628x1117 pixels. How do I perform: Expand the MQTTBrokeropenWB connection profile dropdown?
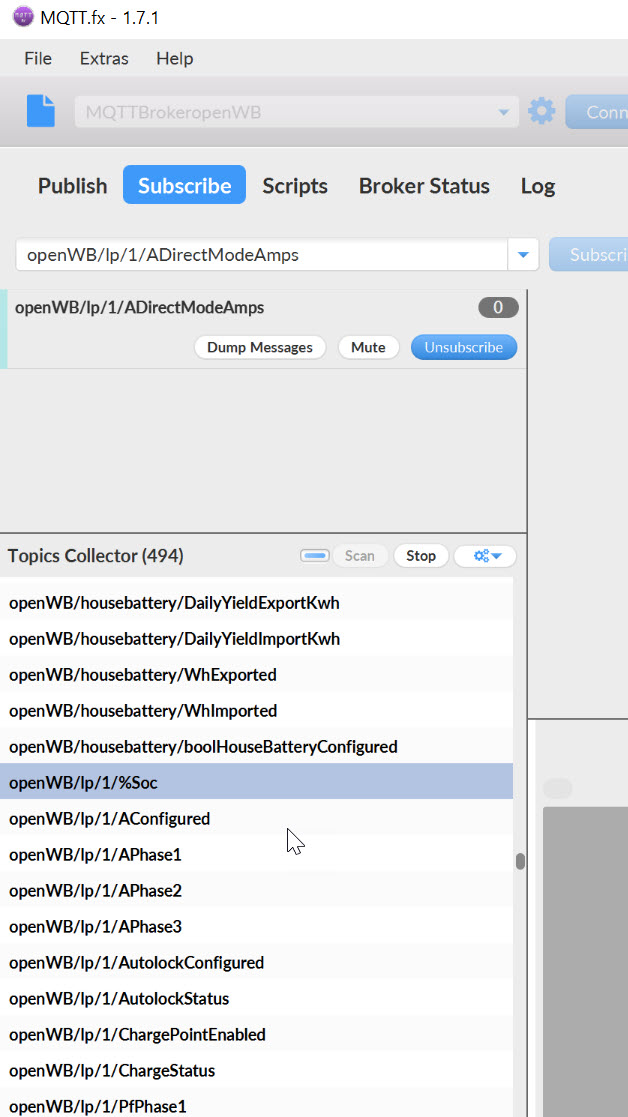click(x=504, y=112)
